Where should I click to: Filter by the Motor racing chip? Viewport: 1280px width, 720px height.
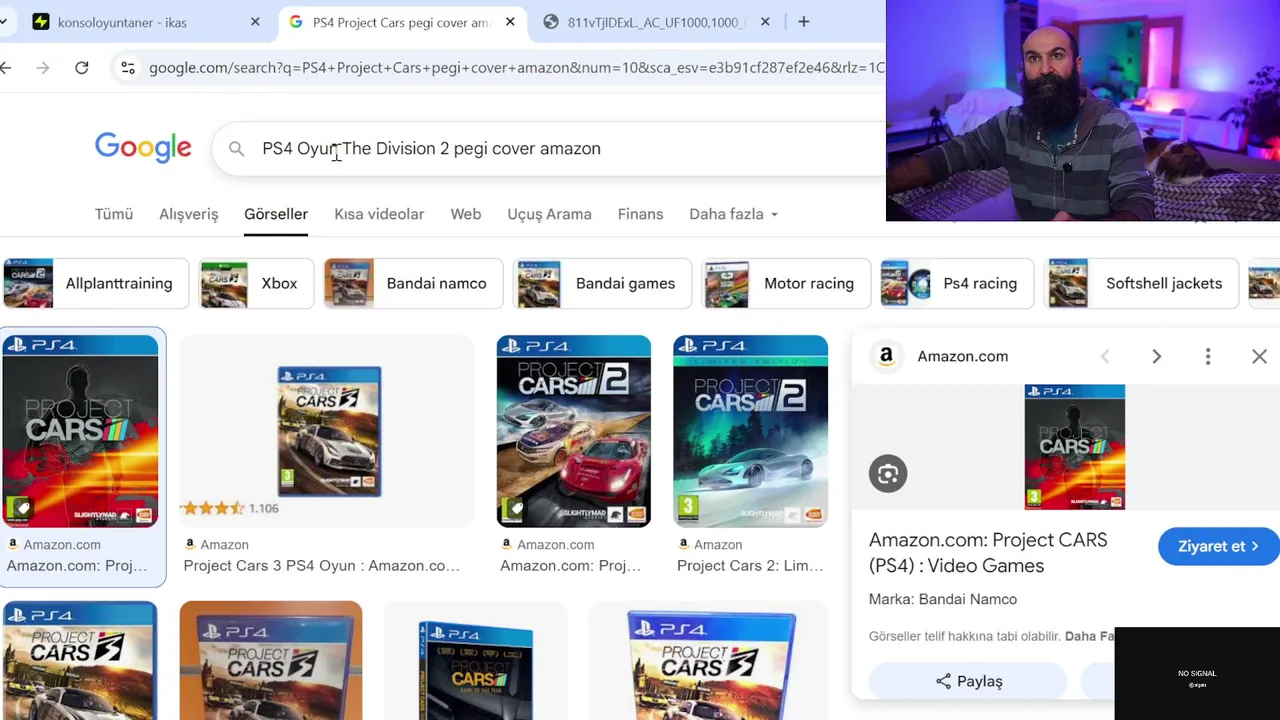pos(786,283)
